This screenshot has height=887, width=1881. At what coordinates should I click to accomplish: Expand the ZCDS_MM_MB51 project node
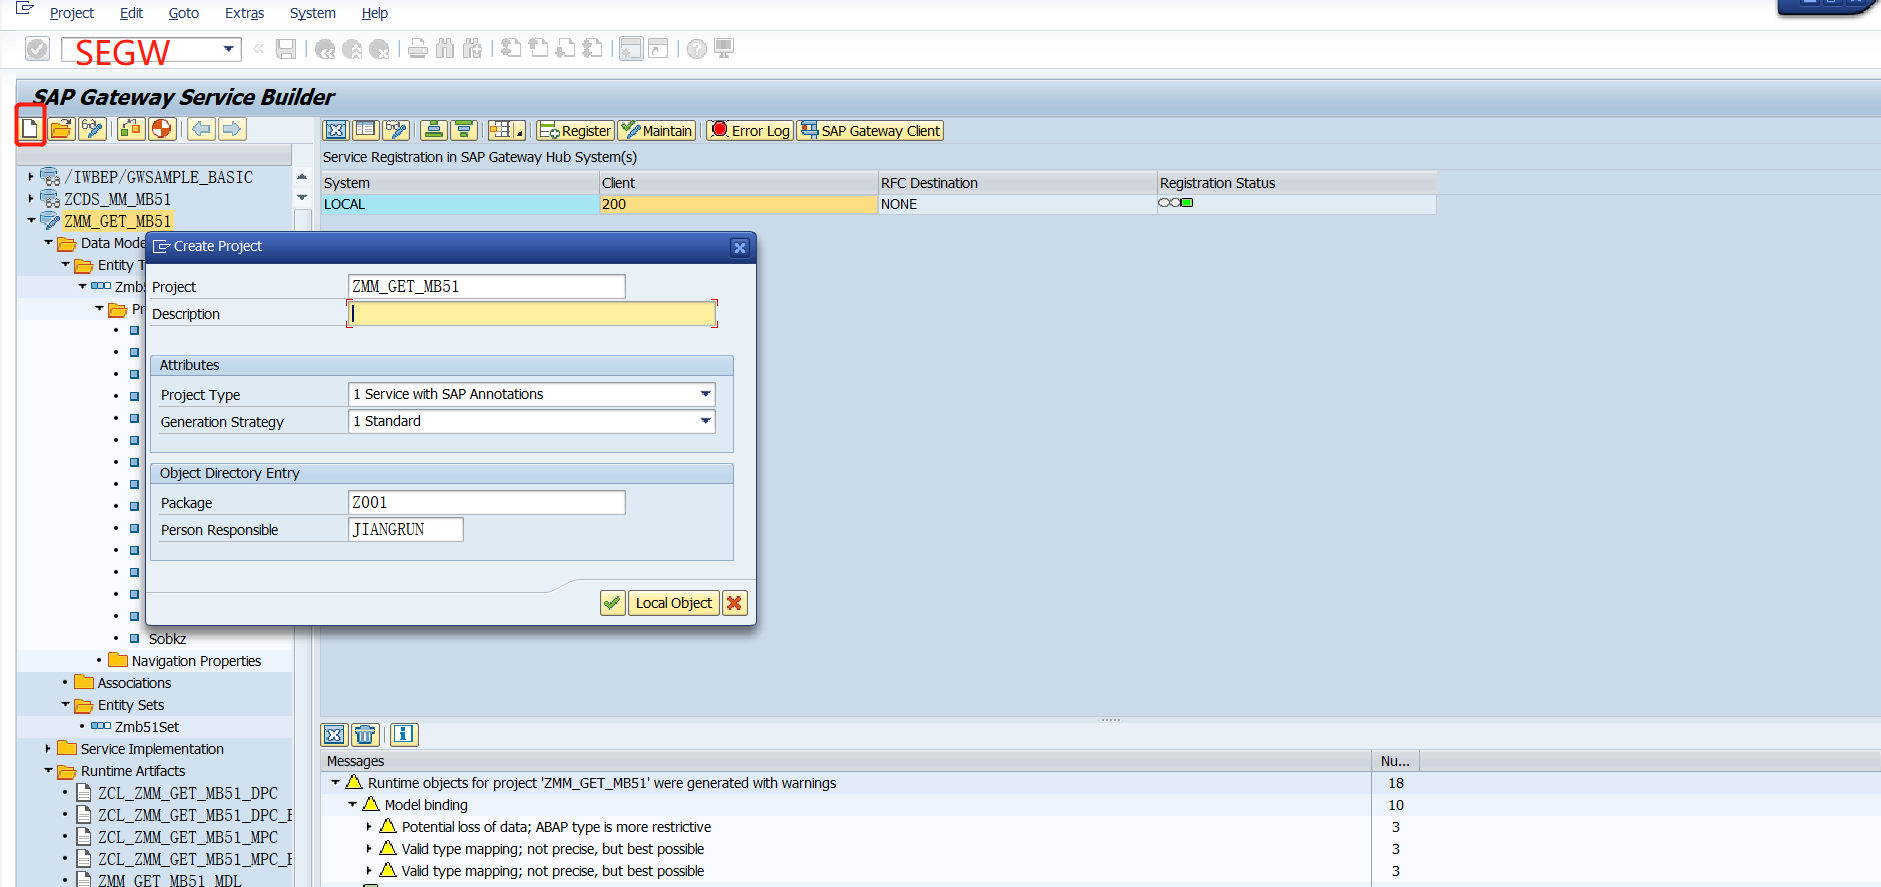tap(31, 199)
